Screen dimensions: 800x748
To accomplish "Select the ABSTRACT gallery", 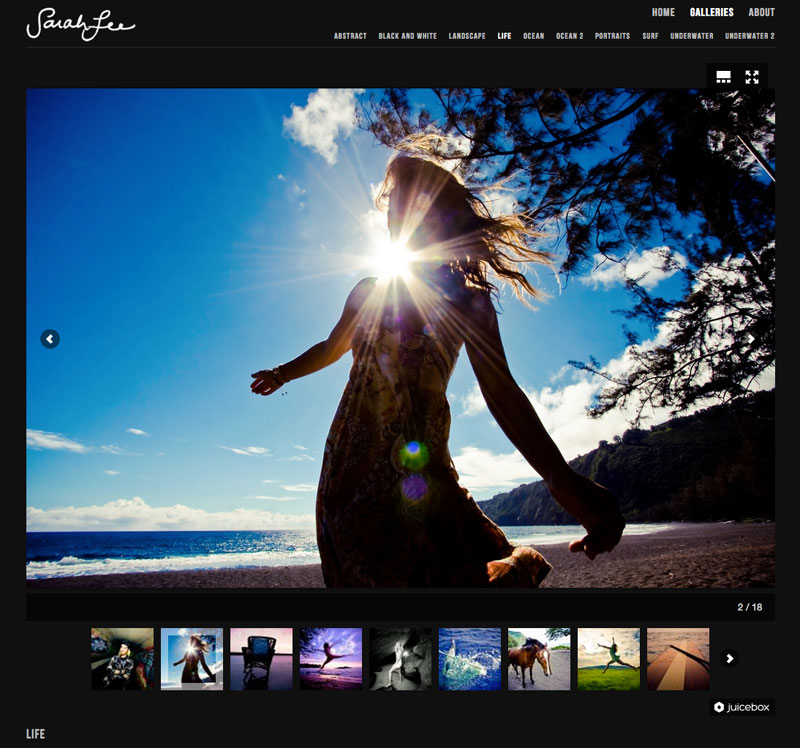I will click(350, 36).
